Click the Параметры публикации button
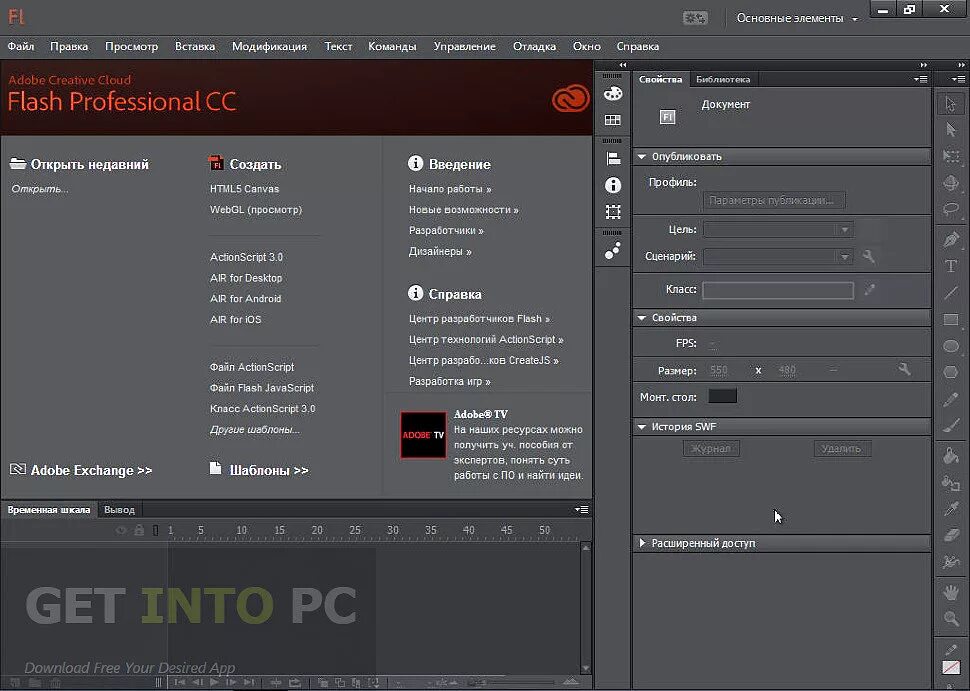 (x=774, y=200)
